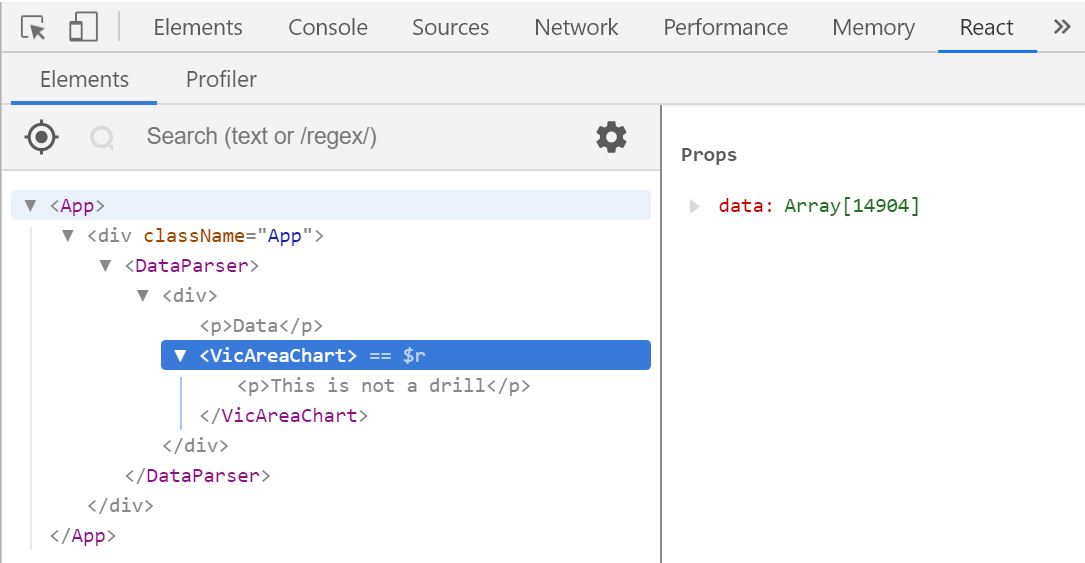
Task: Open the Performance tab
Action: coord(725,27)
